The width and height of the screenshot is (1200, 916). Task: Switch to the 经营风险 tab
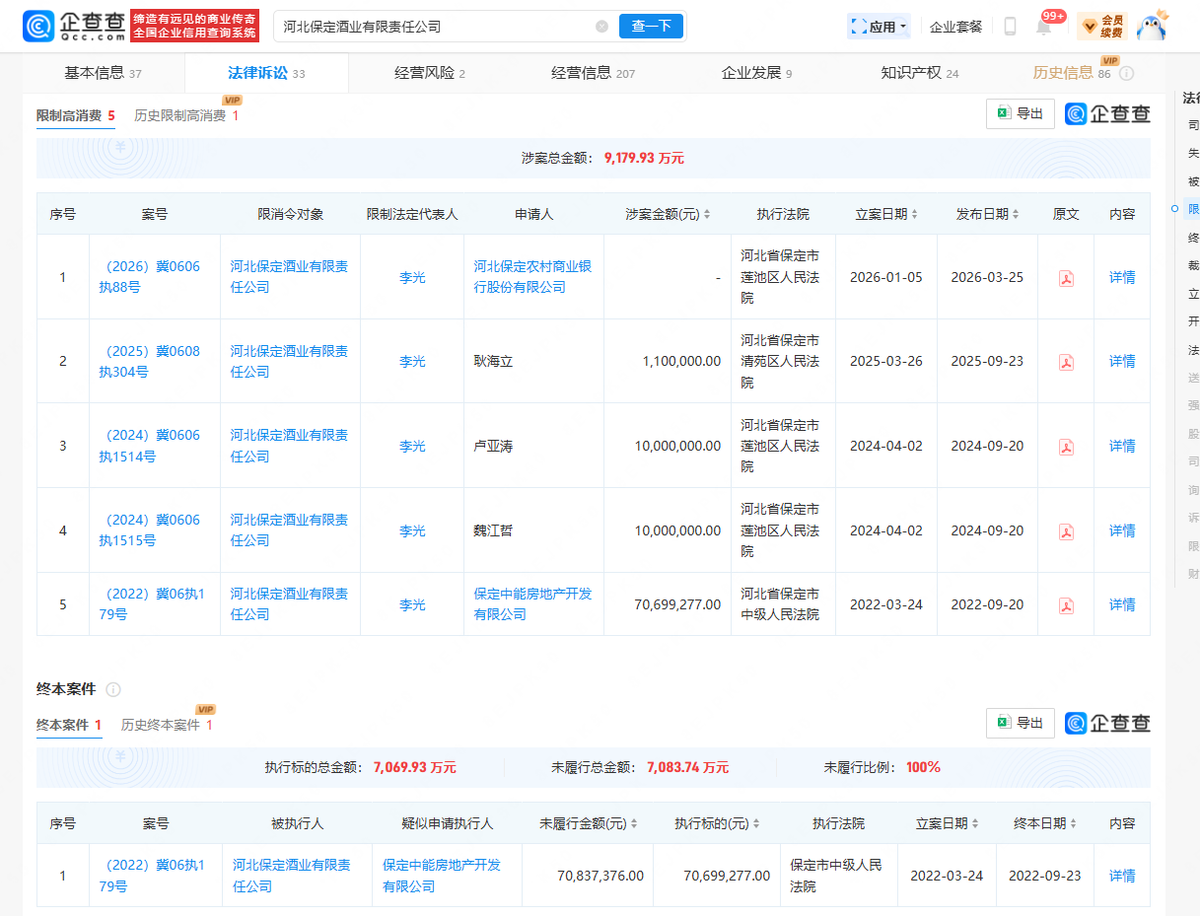pyautogui.click(x=430, y=73)
